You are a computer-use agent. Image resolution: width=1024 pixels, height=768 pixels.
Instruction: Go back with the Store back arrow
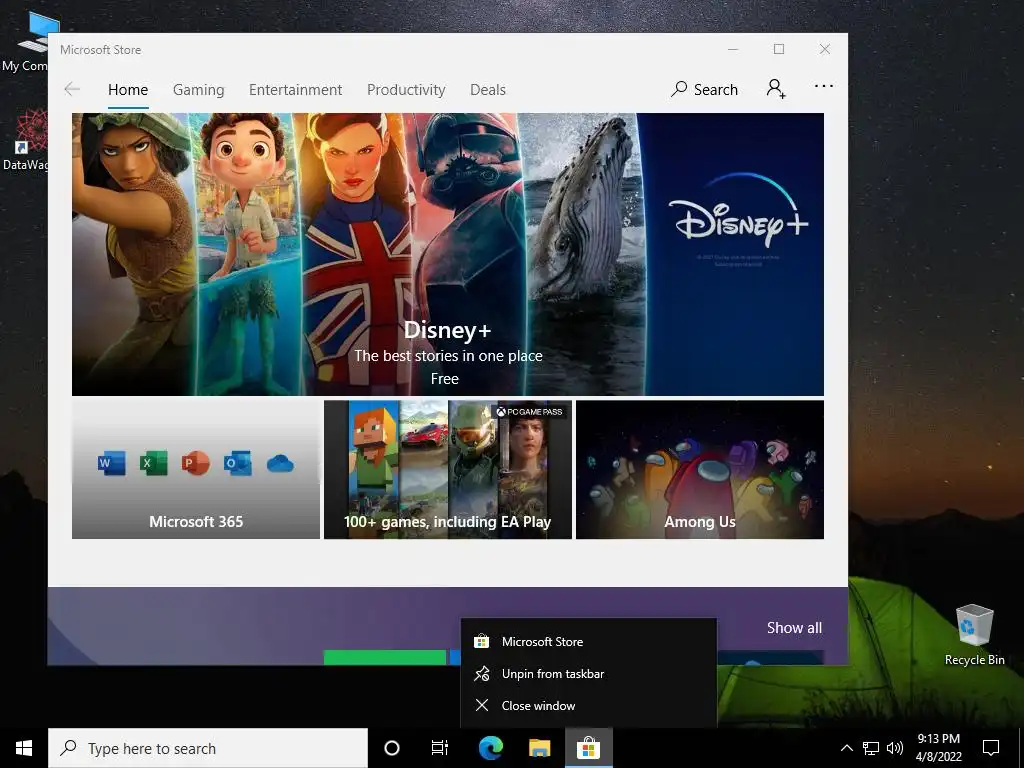coord(72,89)
